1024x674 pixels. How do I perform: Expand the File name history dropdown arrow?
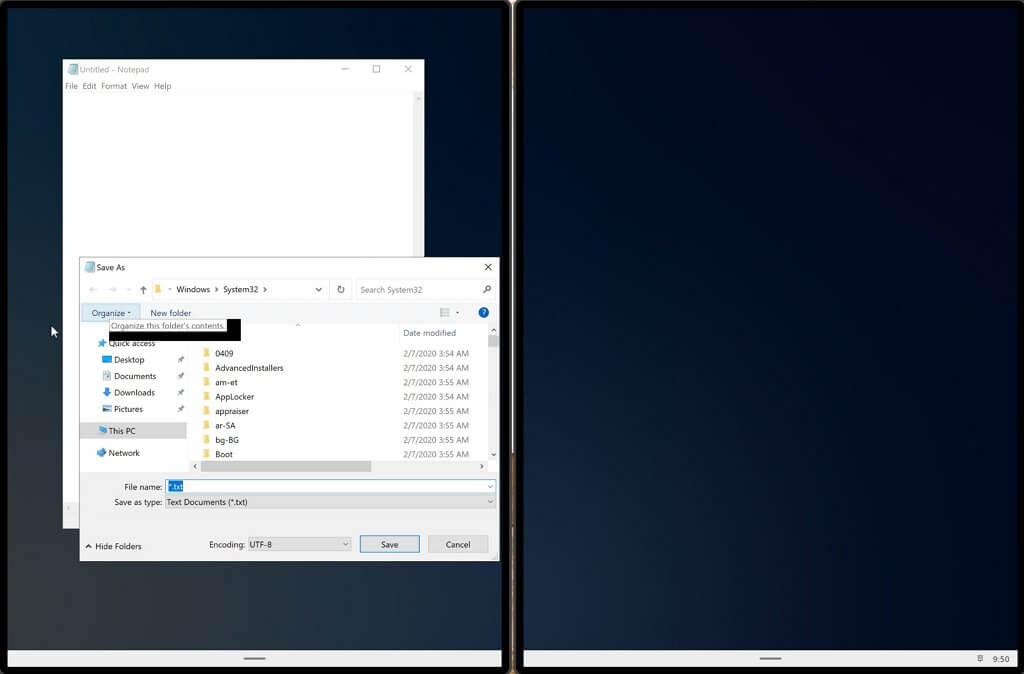tap(490, 487)
